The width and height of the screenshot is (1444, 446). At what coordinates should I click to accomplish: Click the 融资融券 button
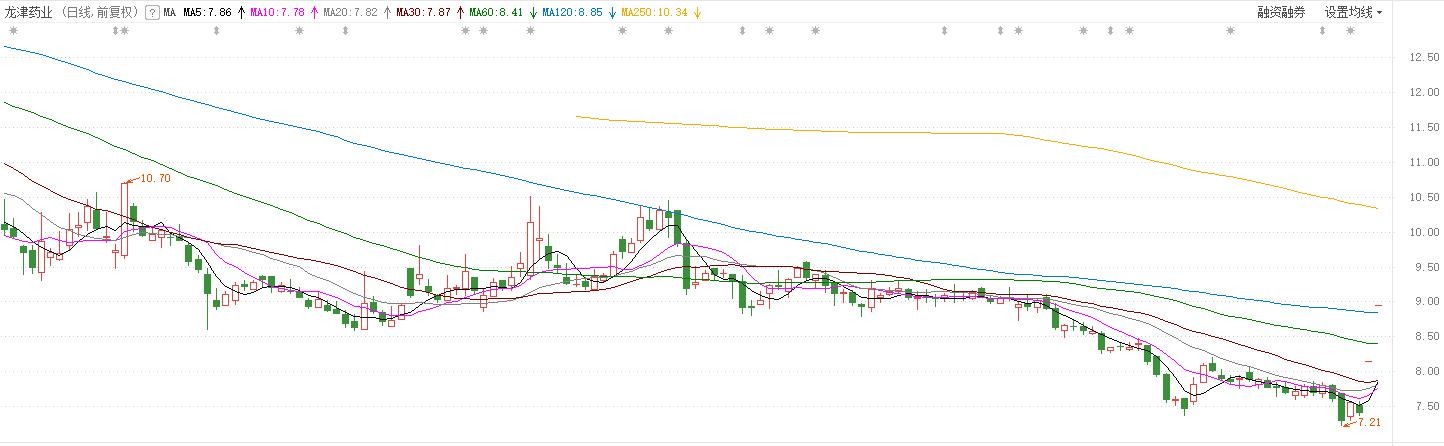pyautogui.click(x=1281, y=13)
